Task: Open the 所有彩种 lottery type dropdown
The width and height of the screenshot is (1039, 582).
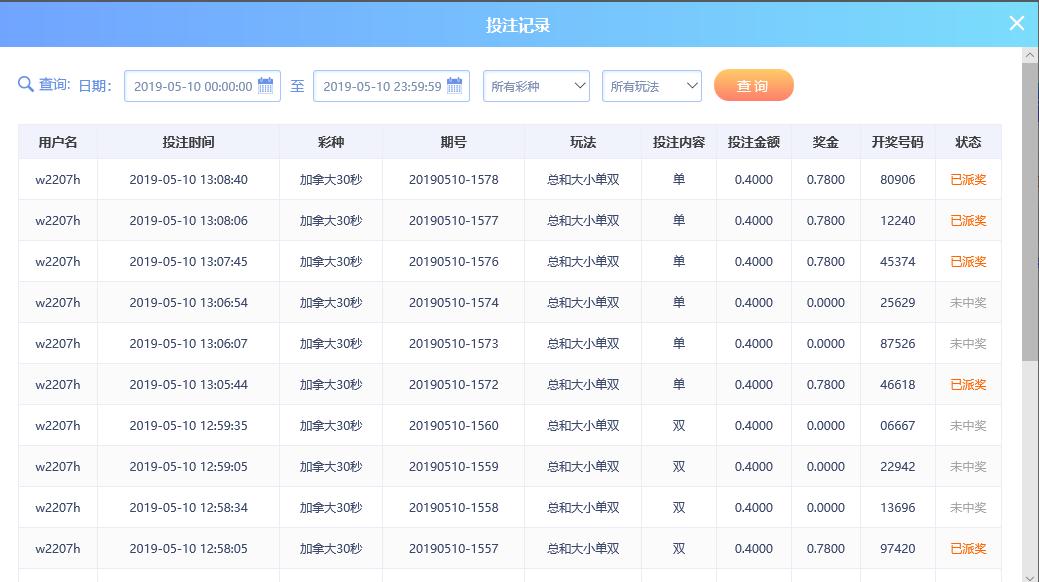Action: tap(537, 86)
